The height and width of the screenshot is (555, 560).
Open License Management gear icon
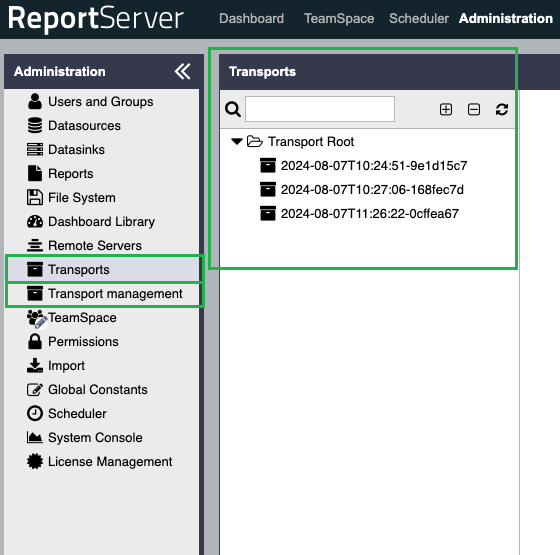pyautogui.click(x=35, y=461)
